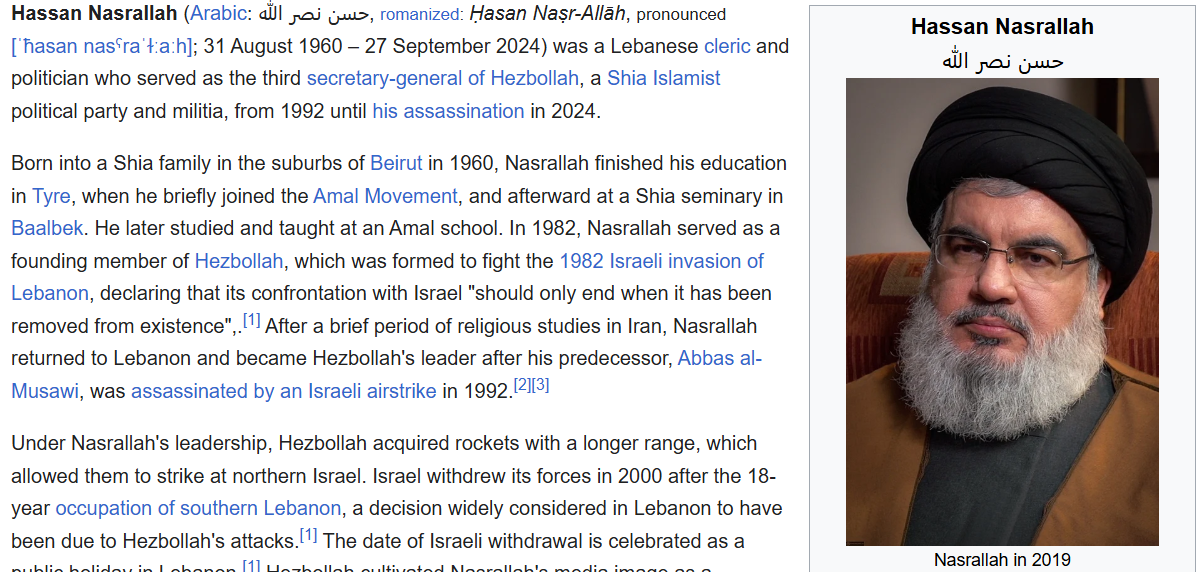Image resolution: width=1201 pixels, height=572 pixels.
Task: Open the IPA pronunciation link in brackets
Action: point(101,46)
